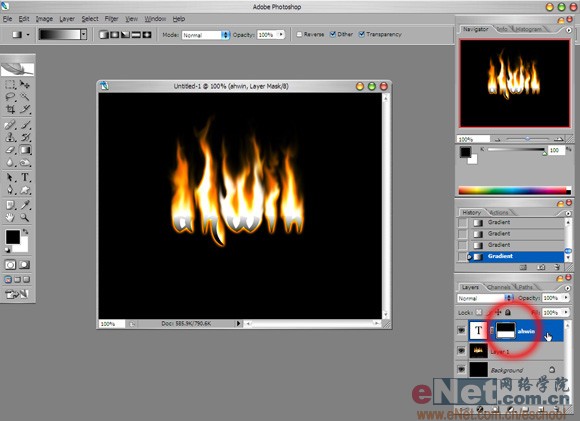Choose the radial gradient style icon

point(115,35)
